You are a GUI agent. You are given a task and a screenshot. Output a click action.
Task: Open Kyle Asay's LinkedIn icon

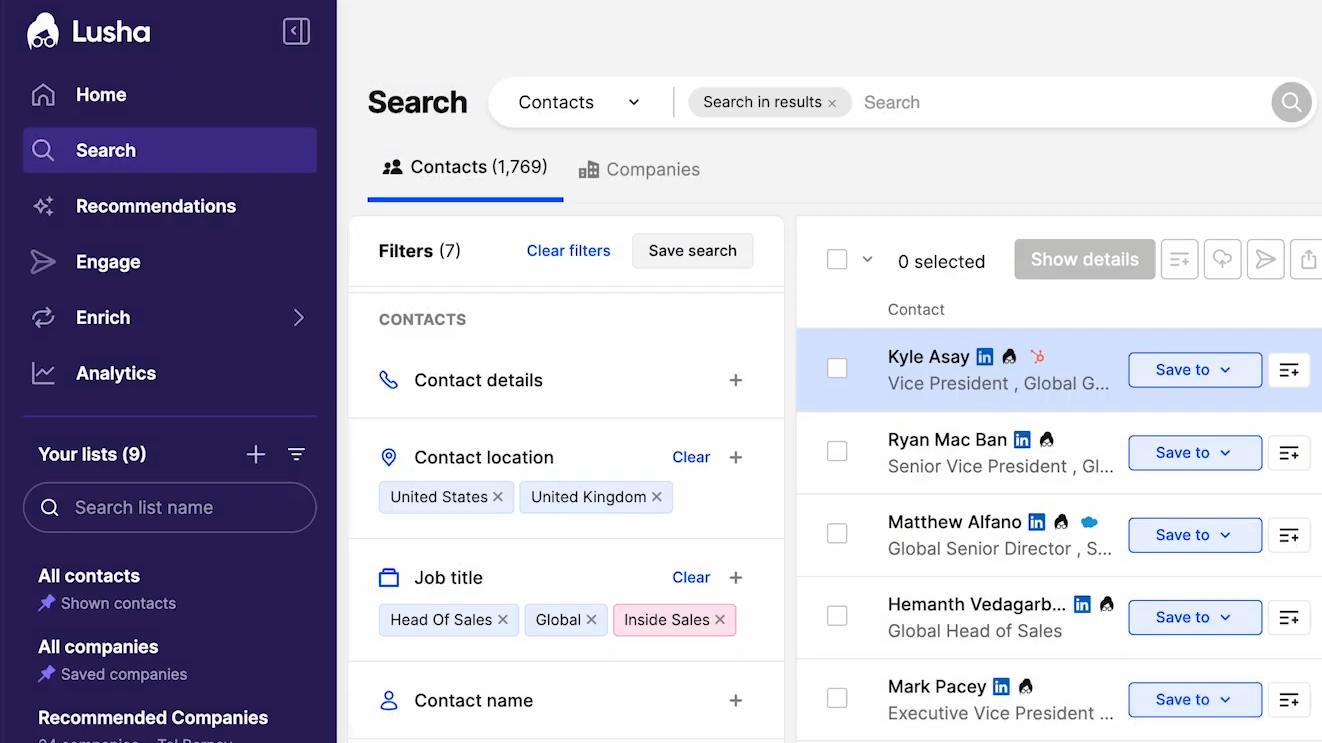985,356
